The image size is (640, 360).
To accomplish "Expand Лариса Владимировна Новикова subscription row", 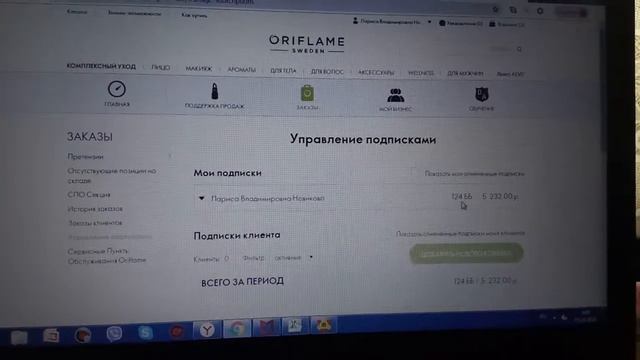I will point(201,198).
